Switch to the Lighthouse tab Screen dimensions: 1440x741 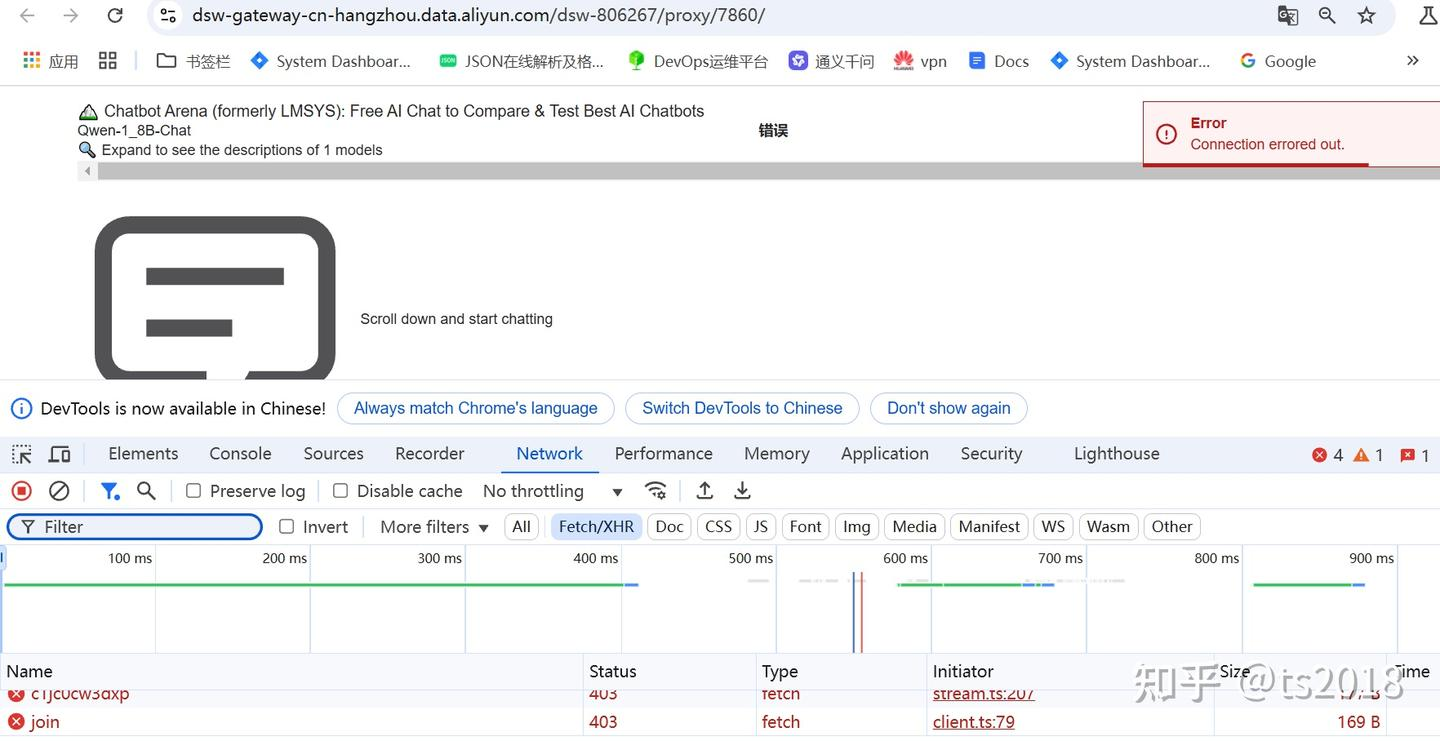[x=1117, y=454]
